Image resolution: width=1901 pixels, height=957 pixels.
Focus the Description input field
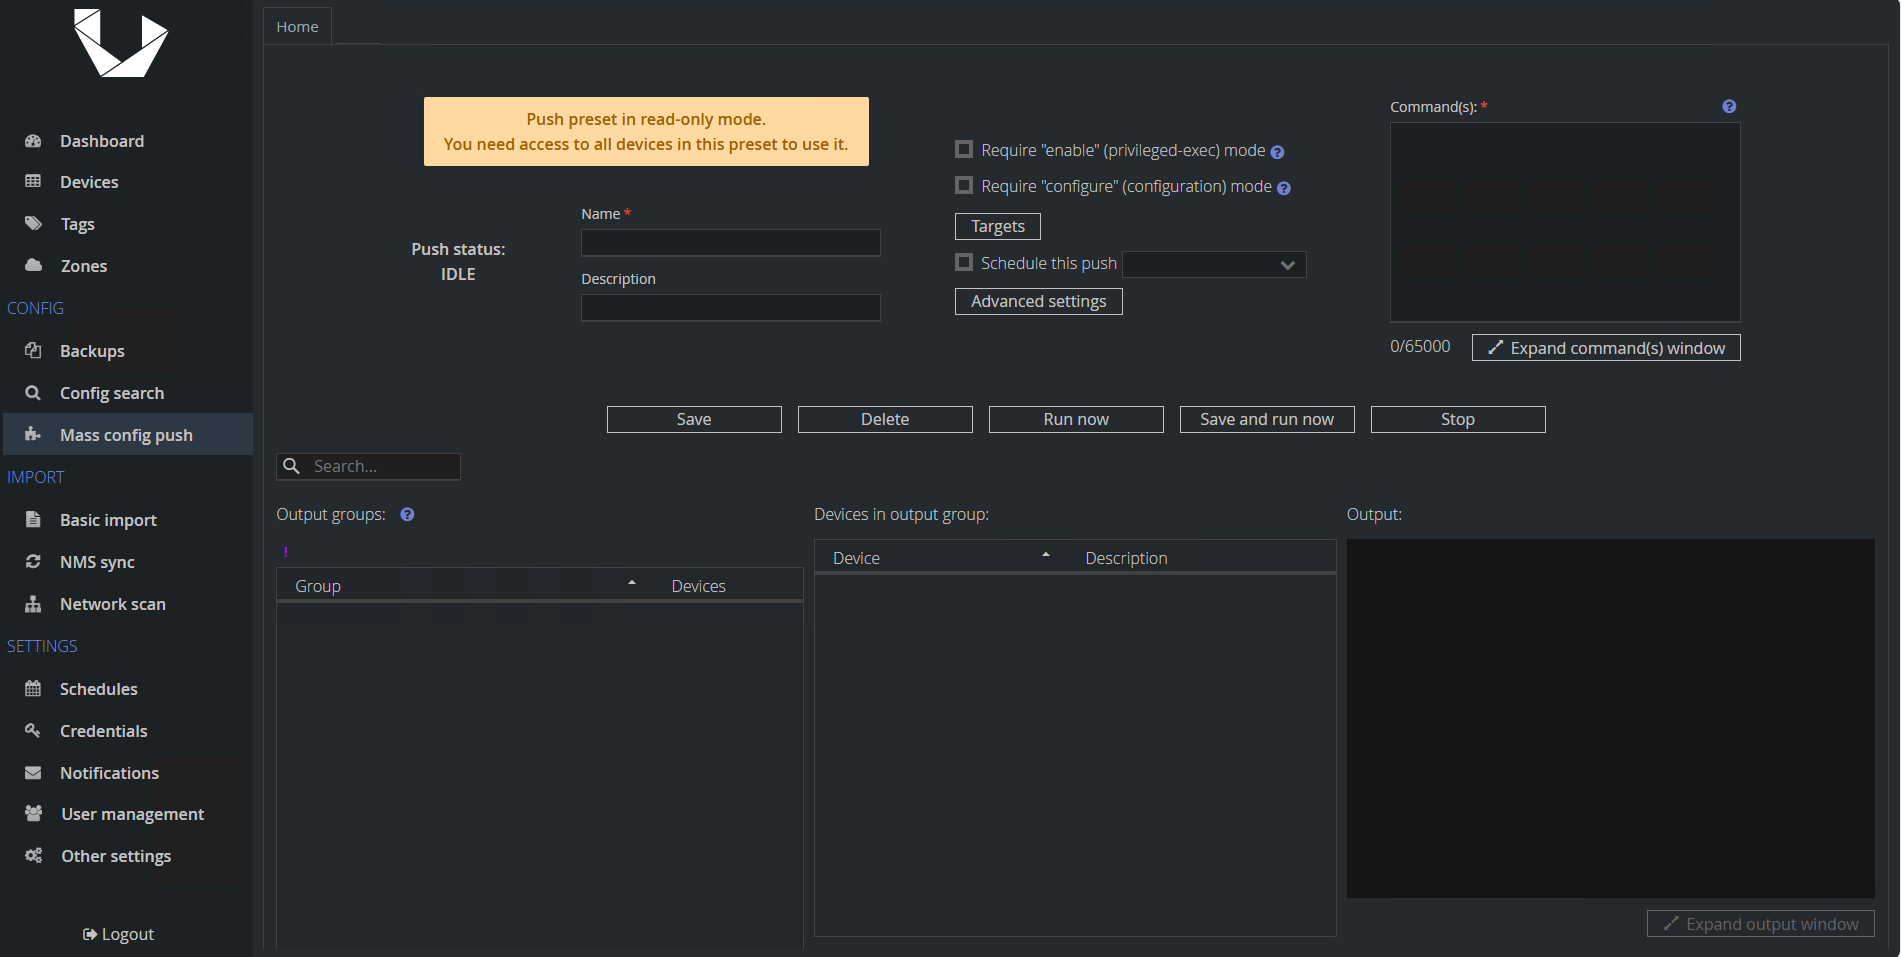tap(730, 308)
